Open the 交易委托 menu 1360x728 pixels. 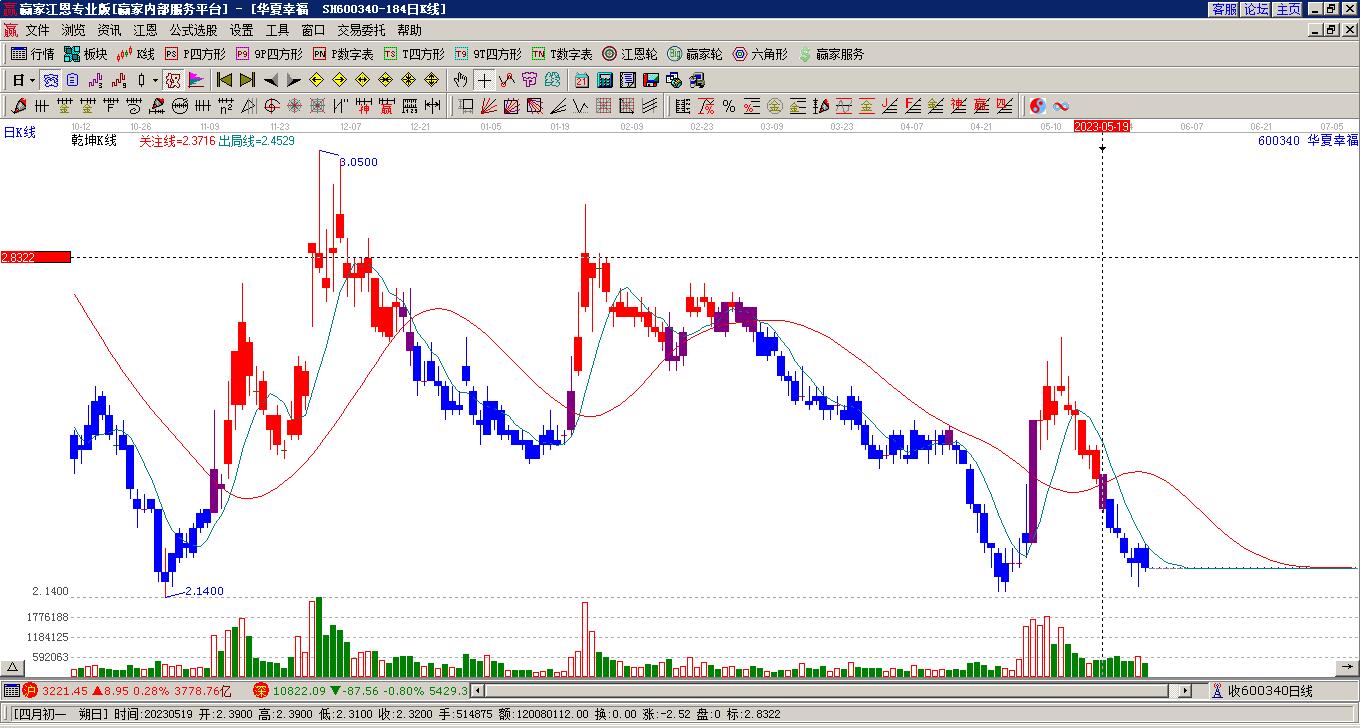click(x=361, y=30)
